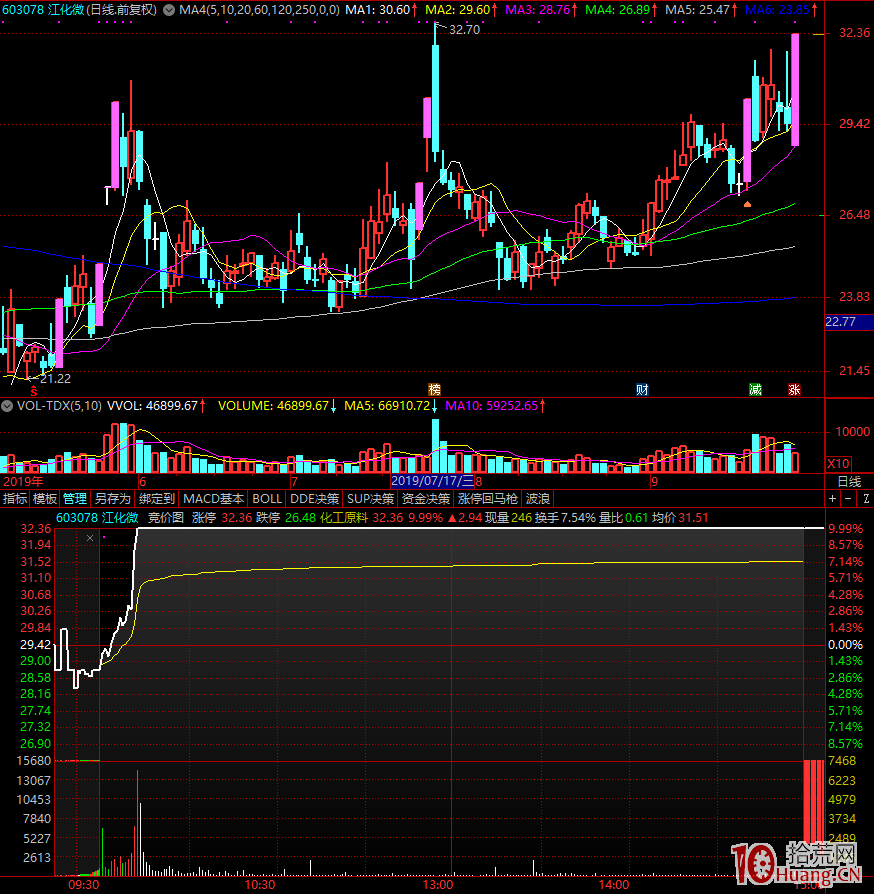The height and width of the screenshot is (894, 874).
Task: Open the 模板 tab
Action: click(x=45, y=499)
